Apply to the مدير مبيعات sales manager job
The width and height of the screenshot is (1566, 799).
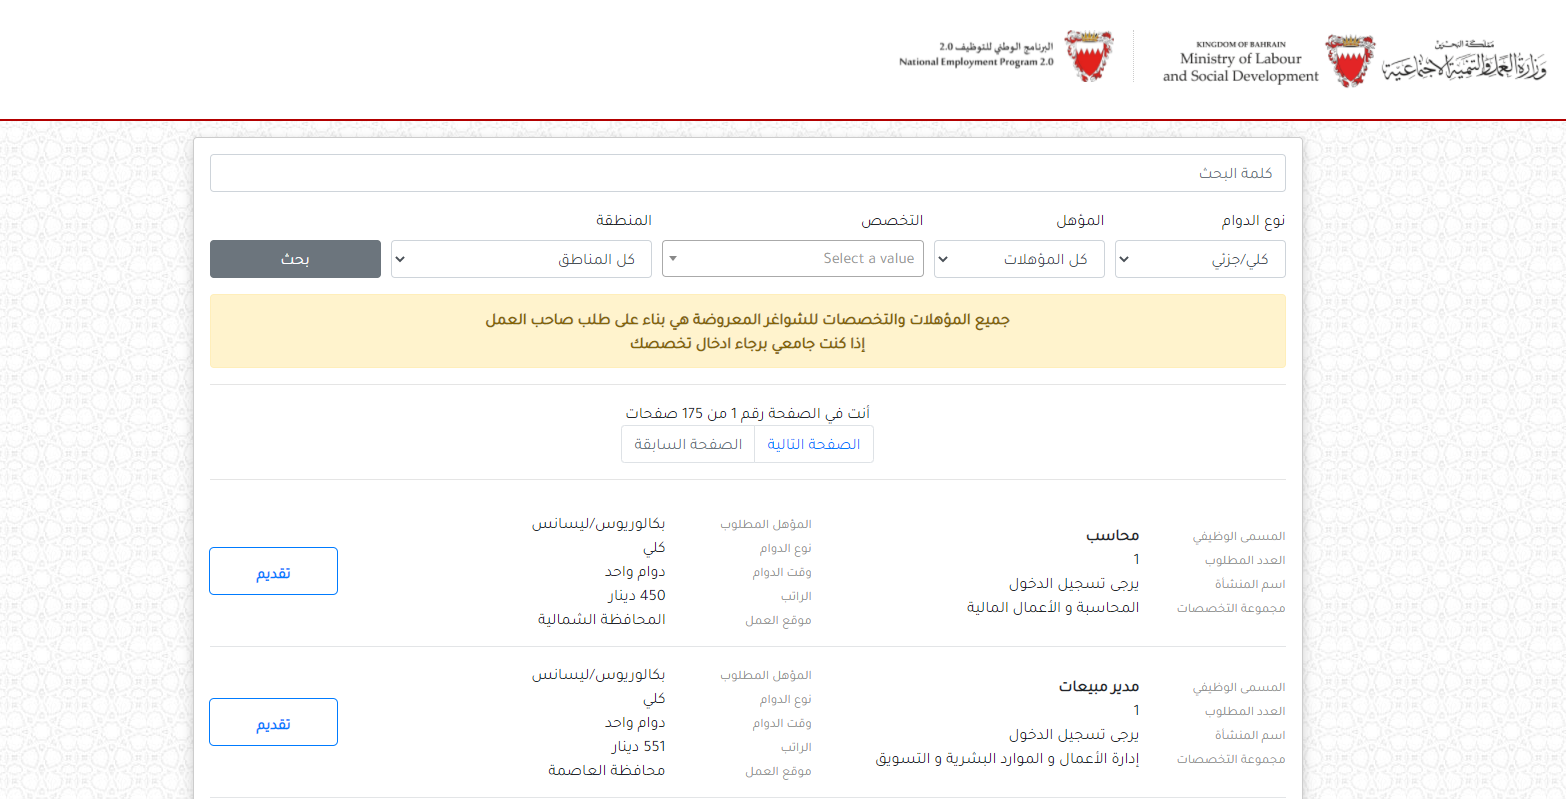tap(273, 722)
